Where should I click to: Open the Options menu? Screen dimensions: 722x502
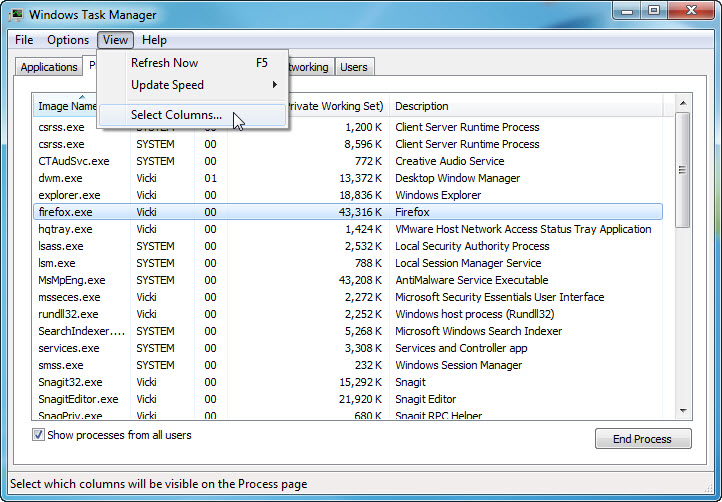(x=68, y=40)
